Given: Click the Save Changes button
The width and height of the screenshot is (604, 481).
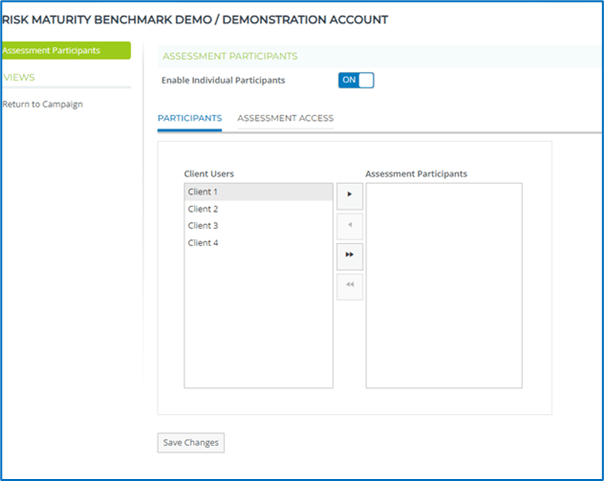Looking at the screenshot, I should [x=191, y=442].
